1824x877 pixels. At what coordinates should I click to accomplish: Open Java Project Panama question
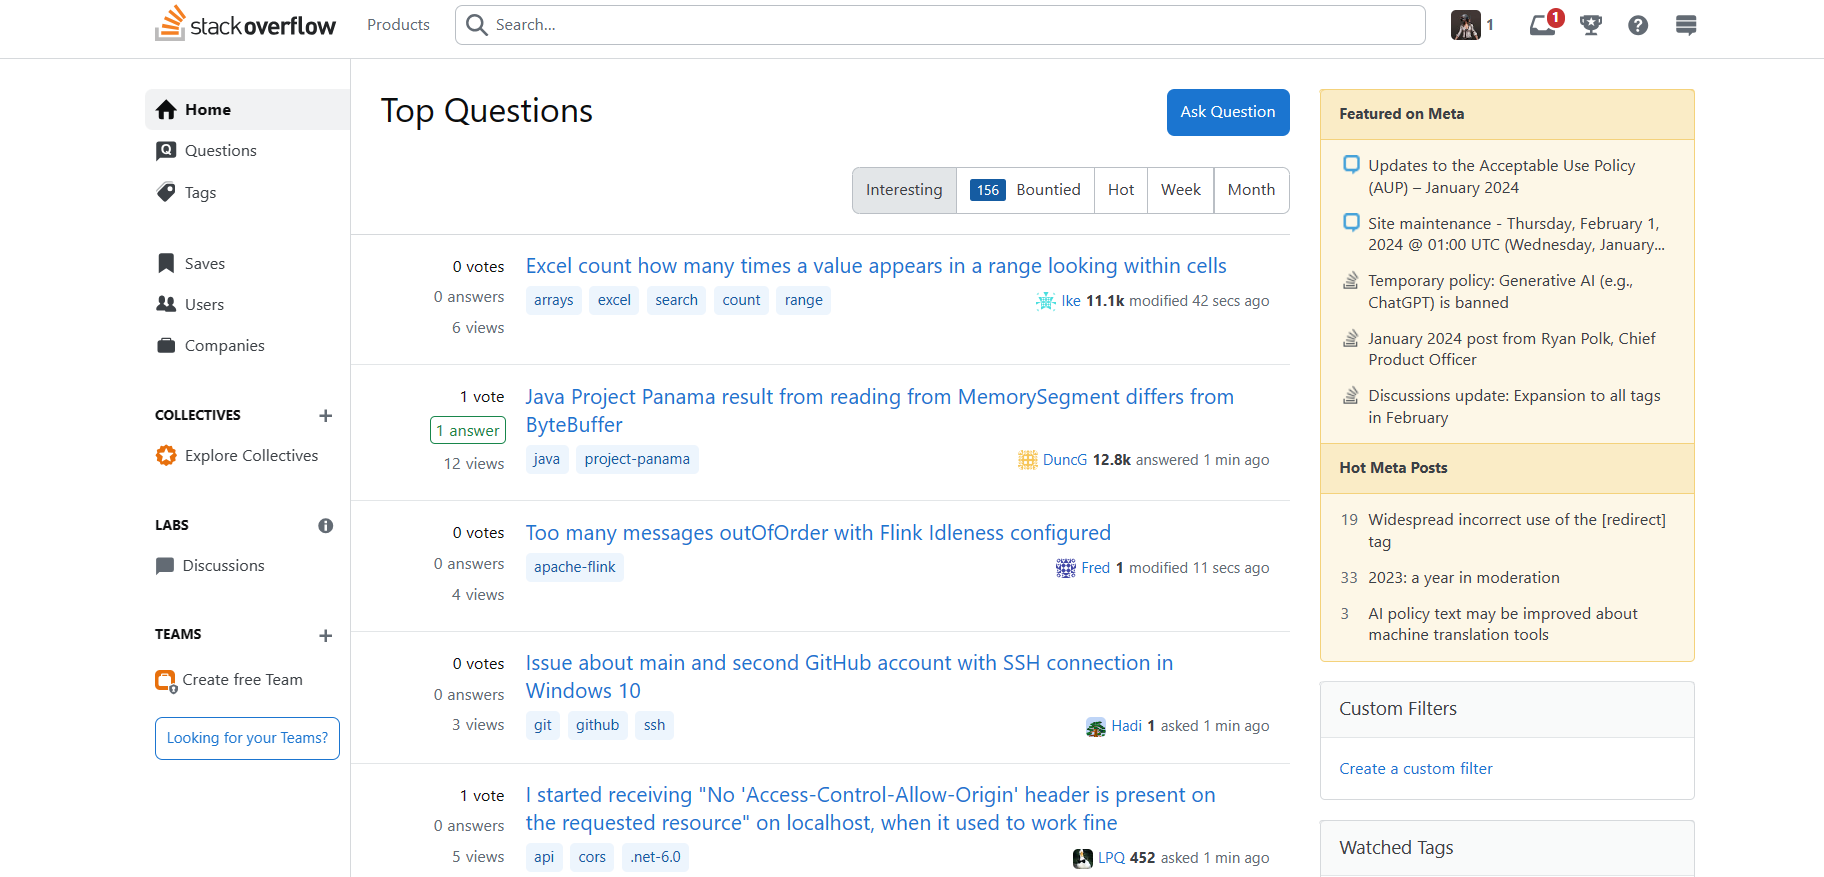pyautogui.click(x=880, y=411)
